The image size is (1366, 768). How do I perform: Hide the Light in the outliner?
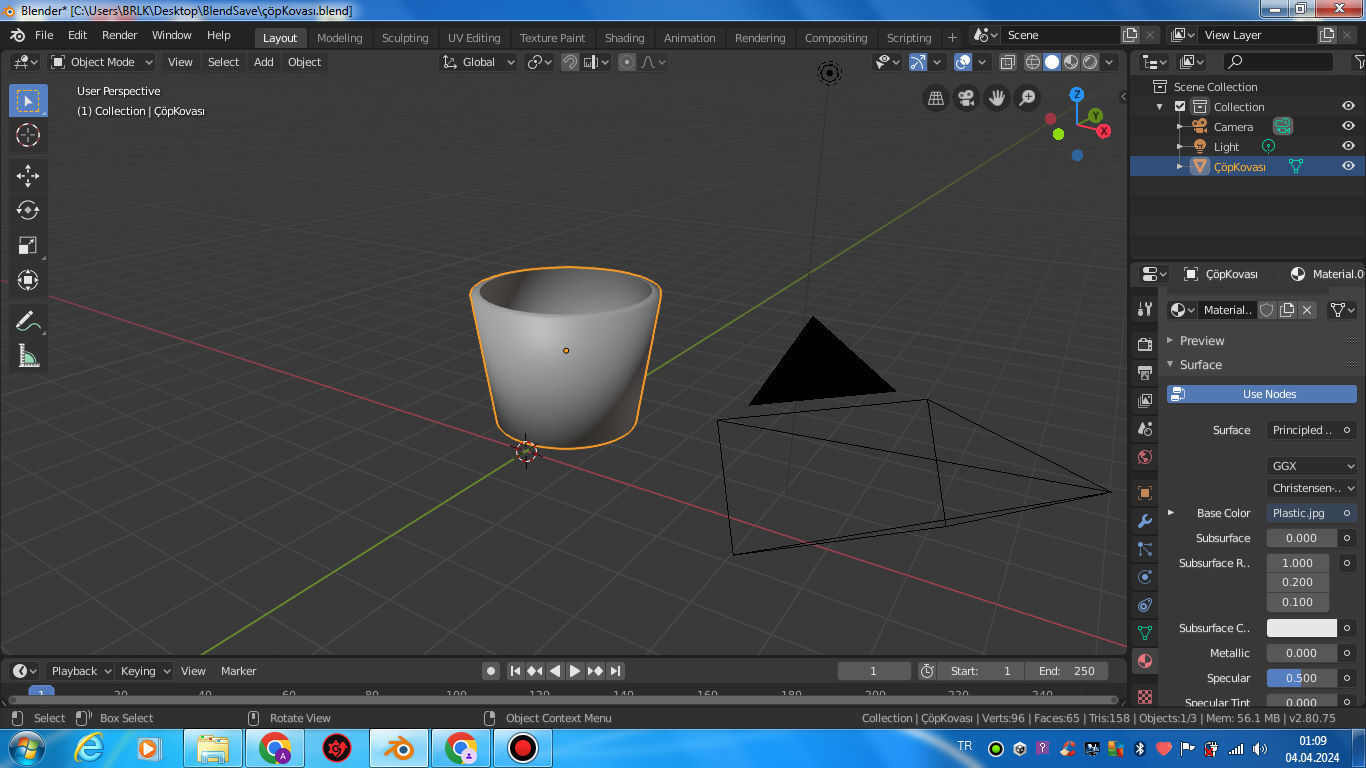1348,146
